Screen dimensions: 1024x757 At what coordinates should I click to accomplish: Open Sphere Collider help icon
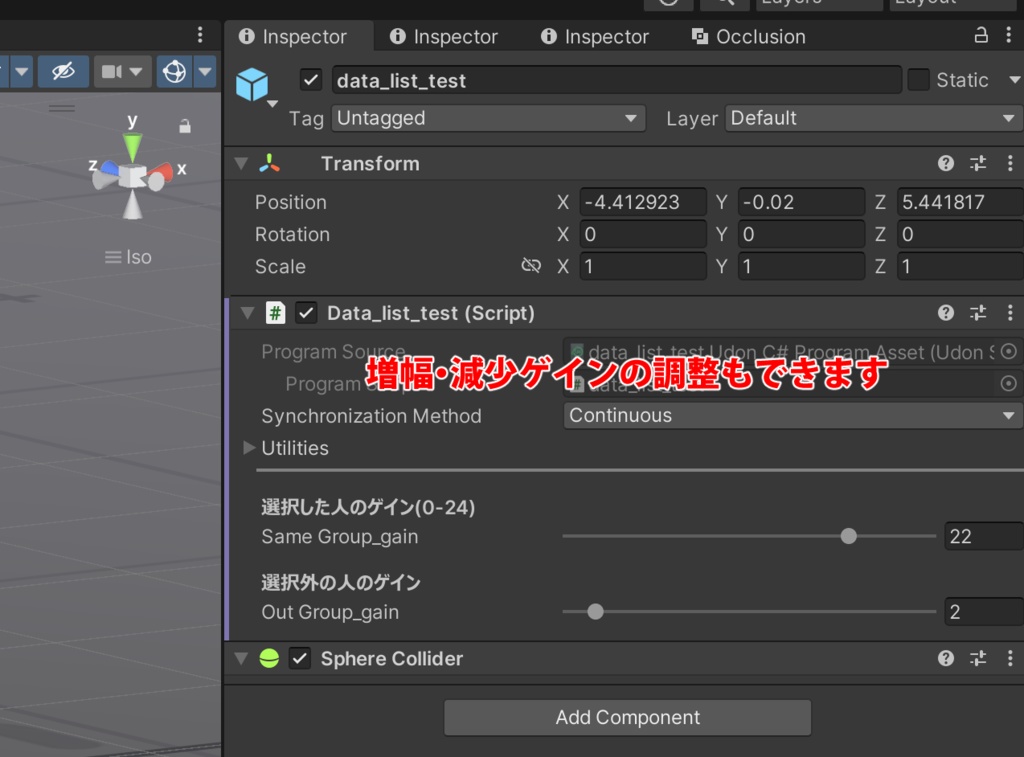pyautogui.click(x=946, y=658)
